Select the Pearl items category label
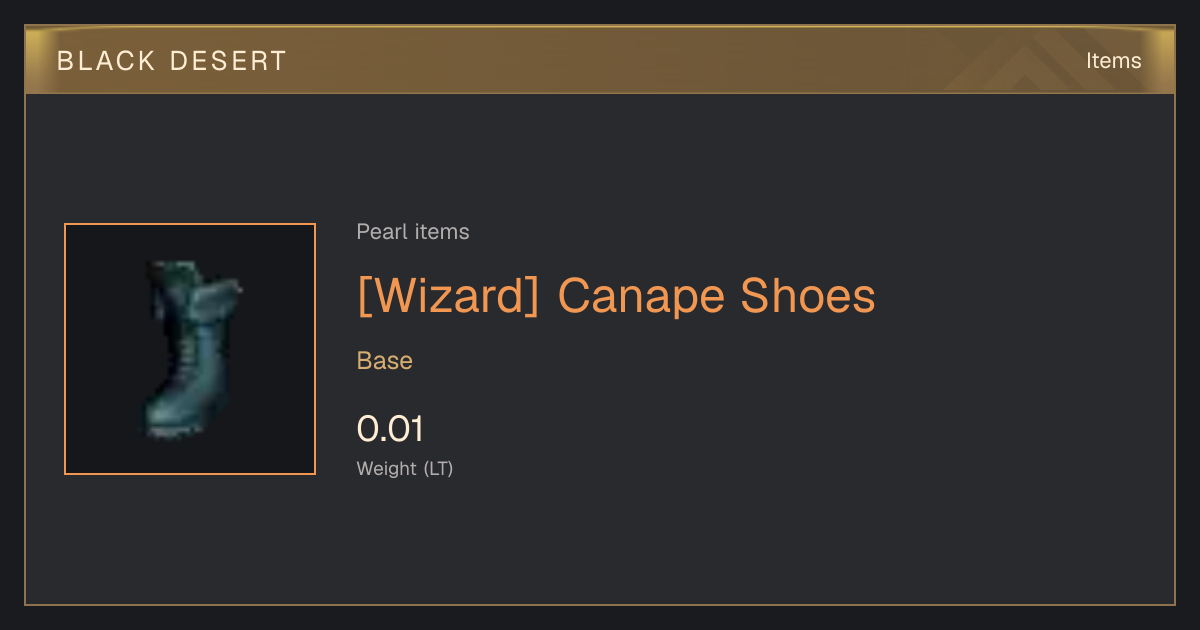The height and width of the screenshot is (630, 1200). tap(413, 232)
